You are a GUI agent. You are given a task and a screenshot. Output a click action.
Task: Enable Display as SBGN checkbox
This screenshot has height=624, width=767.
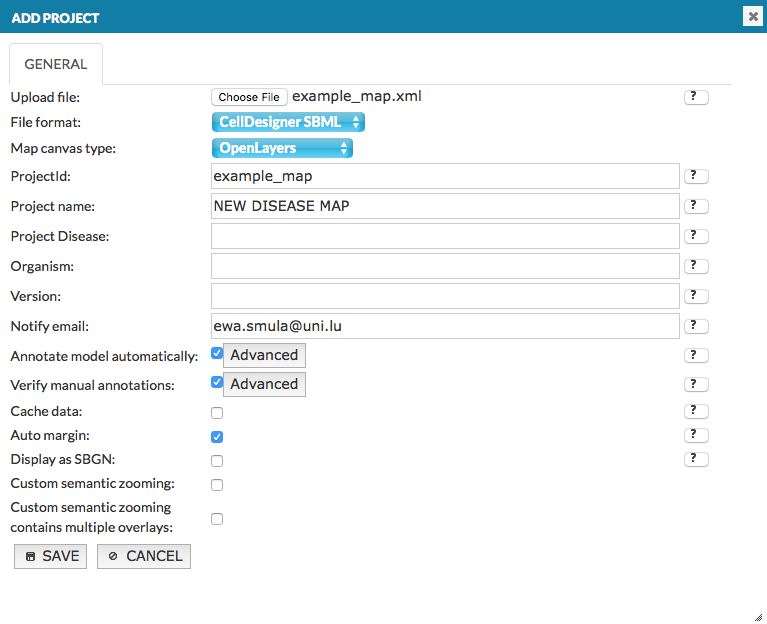pyautogui.click(x=217, y=461)
